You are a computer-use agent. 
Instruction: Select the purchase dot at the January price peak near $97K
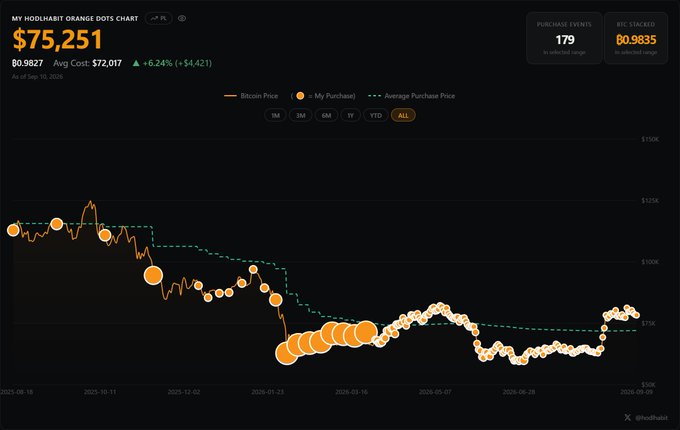(253, 270)
